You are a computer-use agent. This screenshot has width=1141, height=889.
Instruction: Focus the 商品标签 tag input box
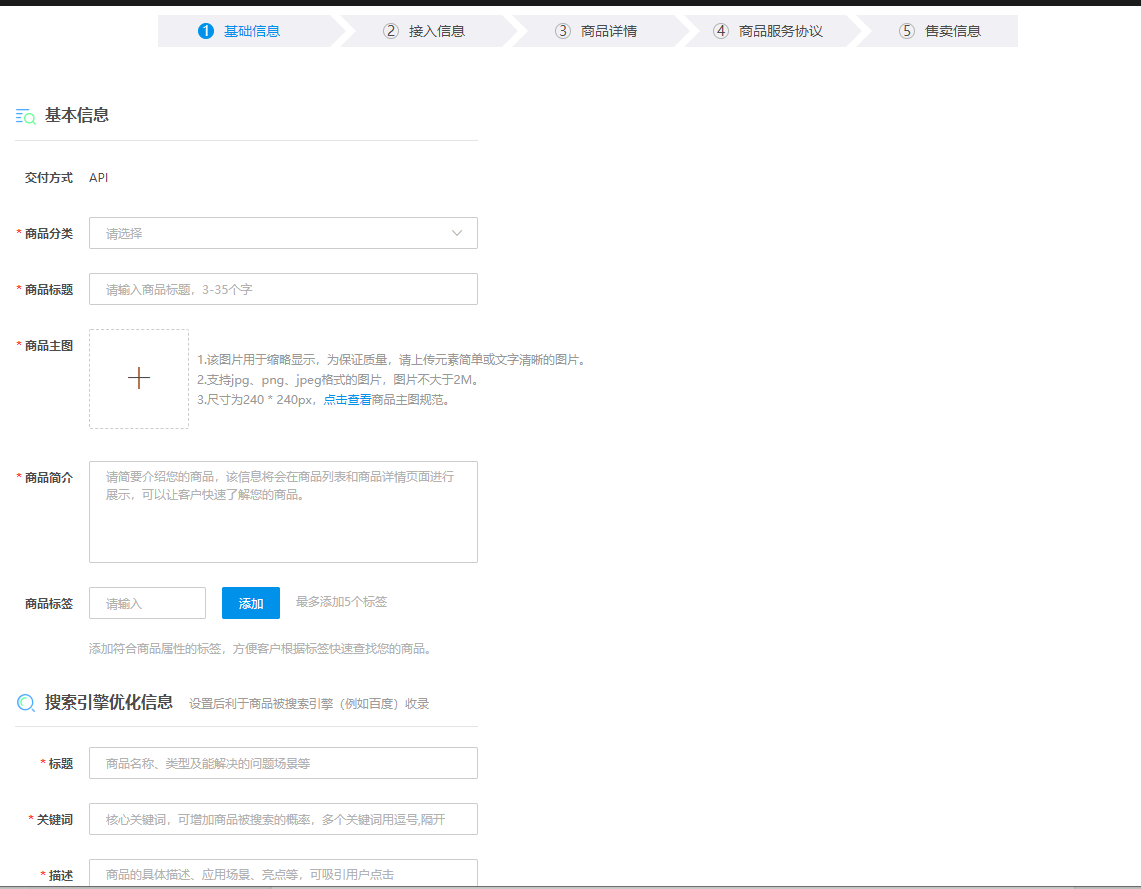(147, 603)
